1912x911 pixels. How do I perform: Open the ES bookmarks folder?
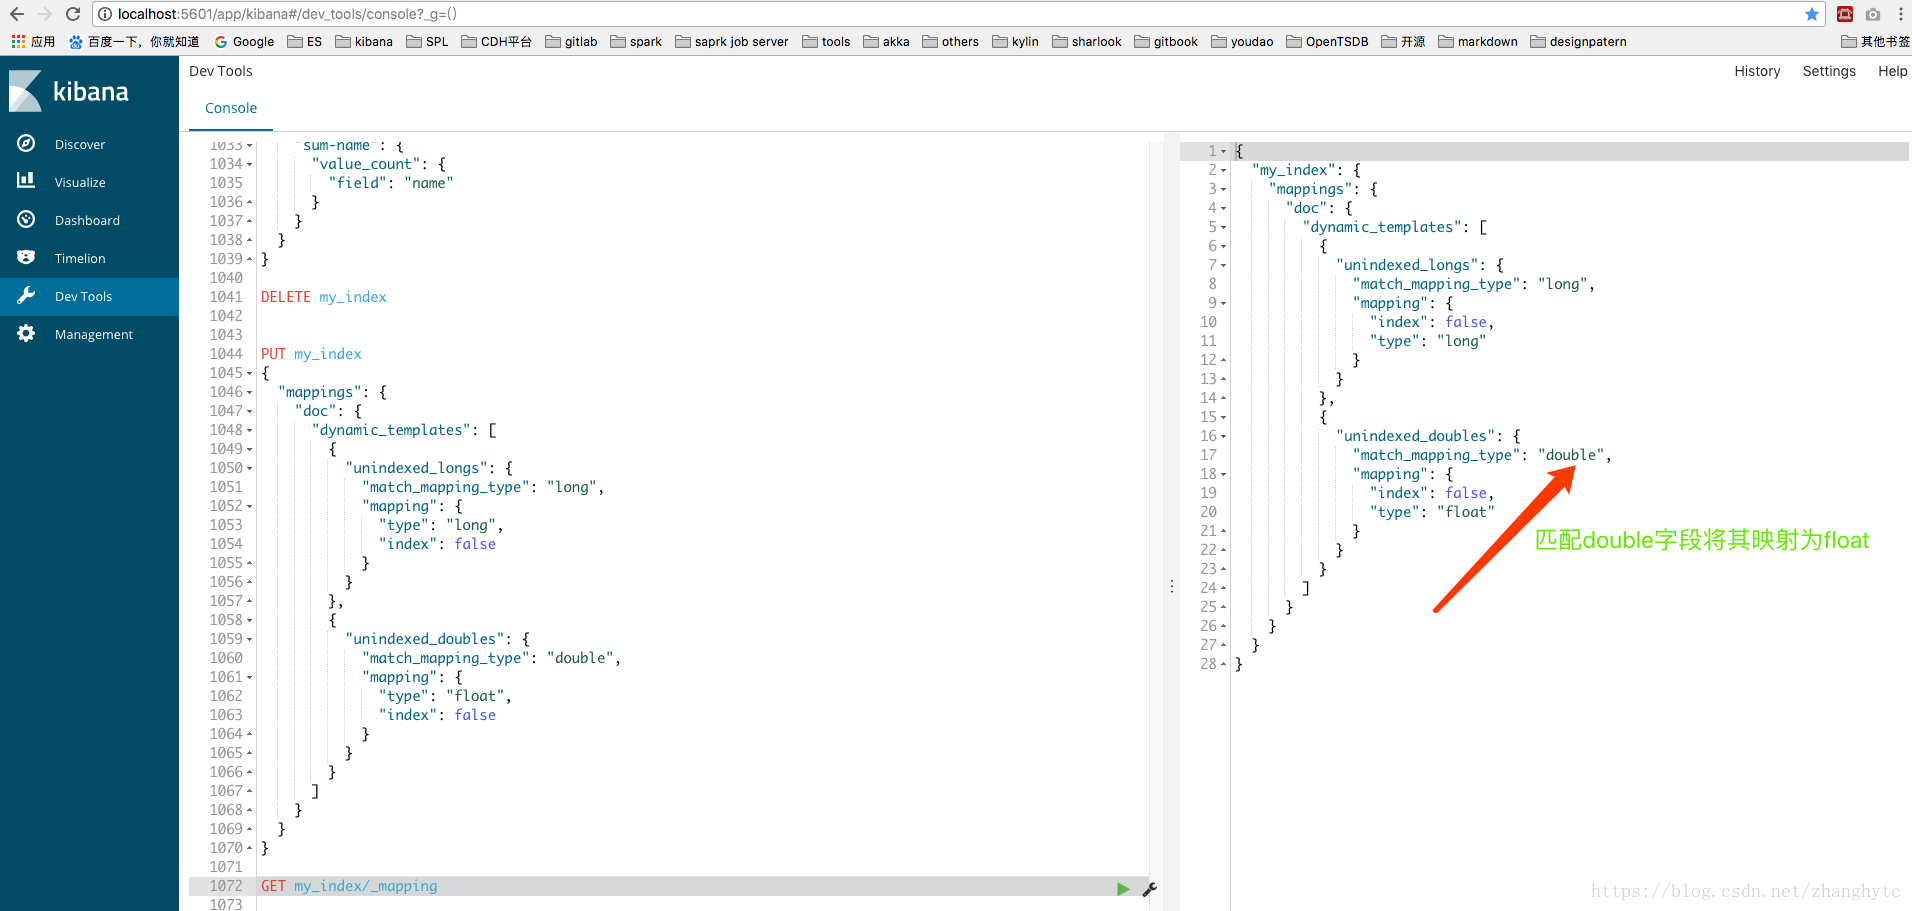coord(305,42)
